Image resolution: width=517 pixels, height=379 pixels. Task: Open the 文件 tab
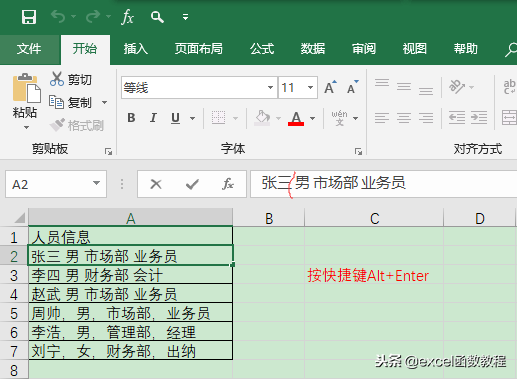(29, 49)
